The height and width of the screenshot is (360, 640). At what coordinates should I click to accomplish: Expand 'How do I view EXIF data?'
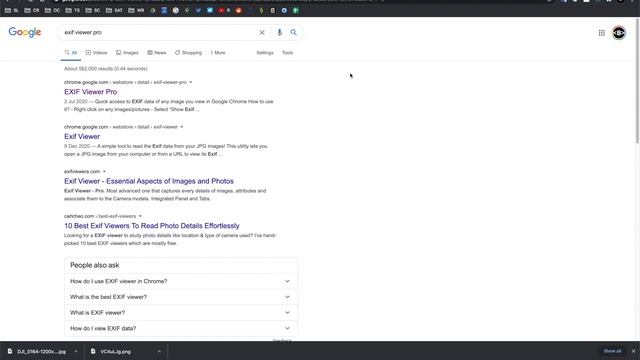tap(180, 328)
